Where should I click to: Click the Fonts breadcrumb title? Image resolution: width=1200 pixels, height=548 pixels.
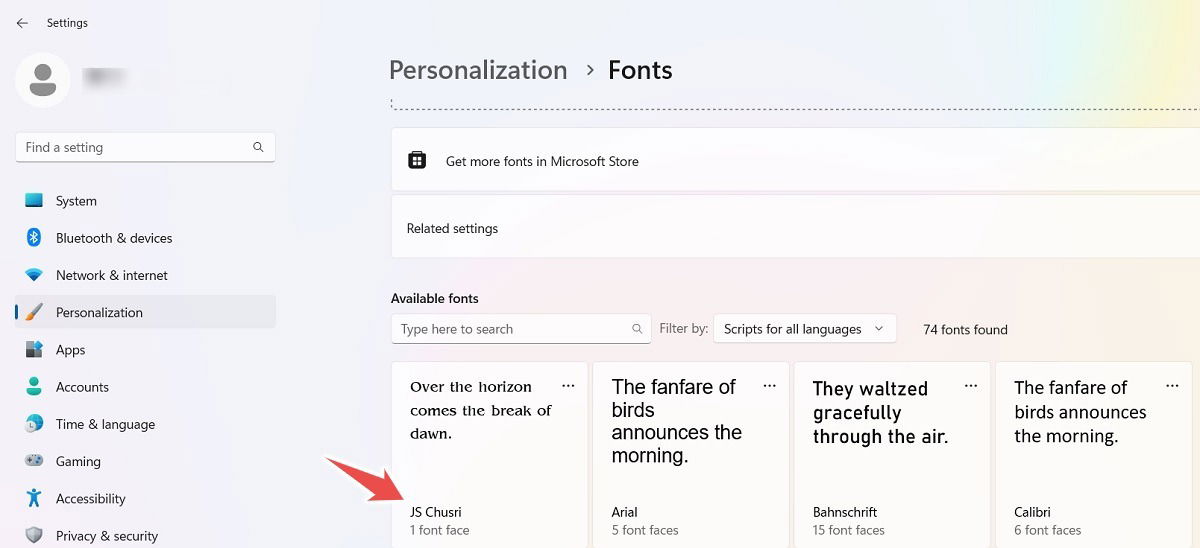[640, 70]
